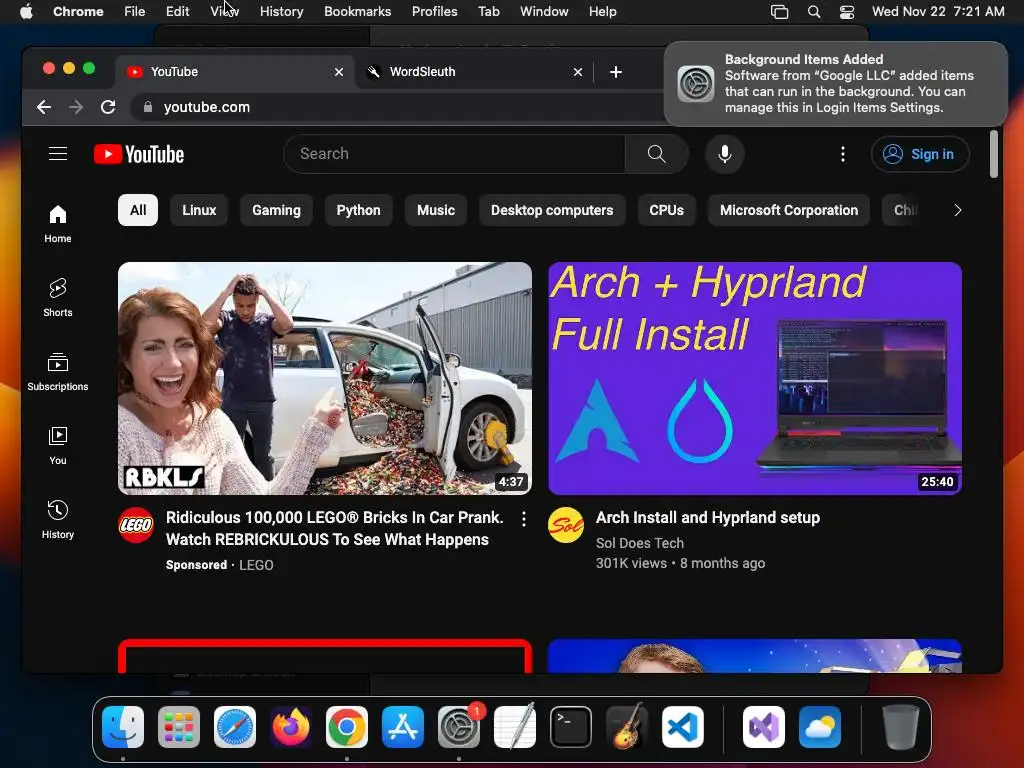The image size is (1024, 768).
Task: Click the Sign in button
Action: 920,154
